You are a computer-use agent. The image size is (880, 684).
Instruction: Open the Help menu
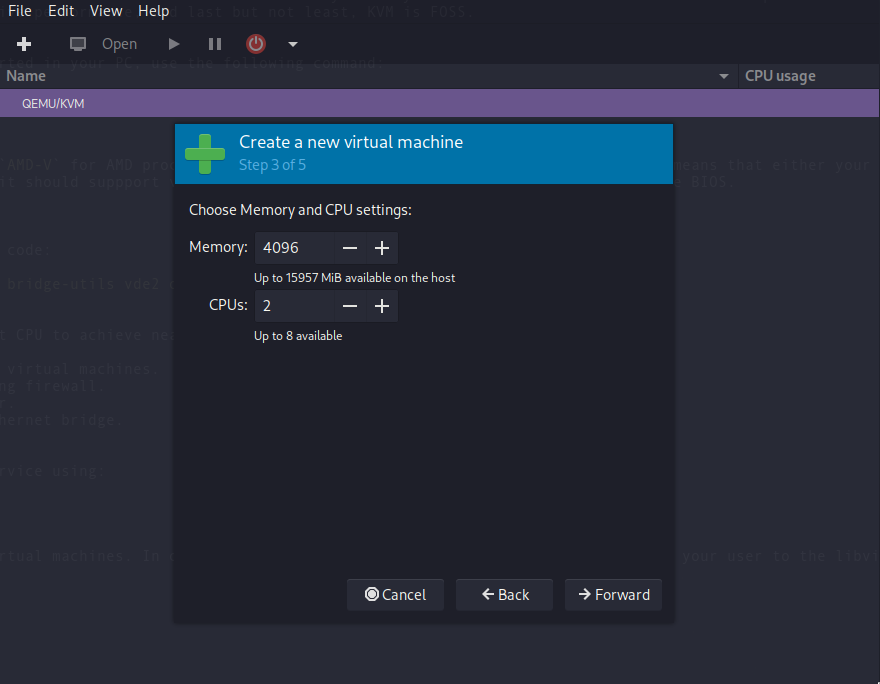click(x=153, y=11)
